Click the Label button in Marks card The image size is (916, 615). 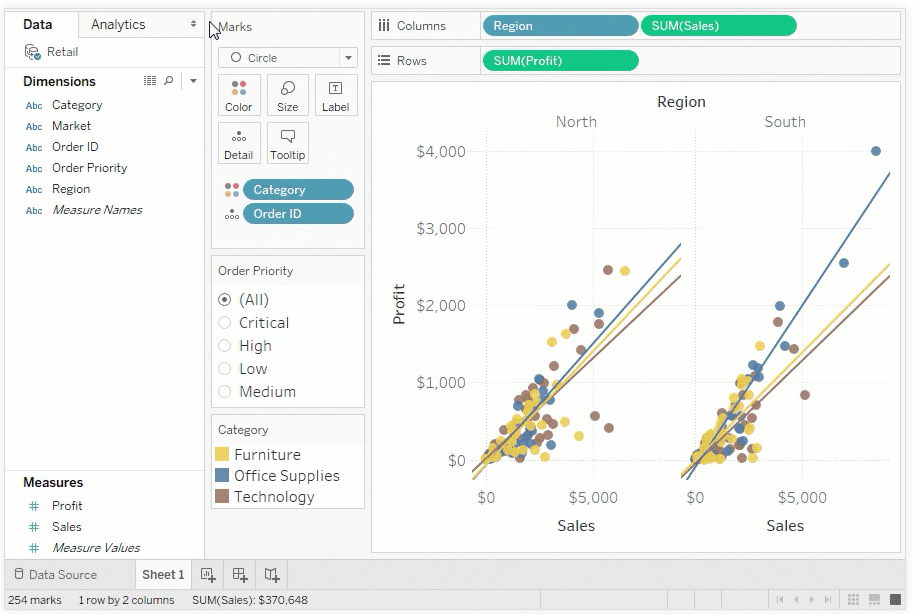(336, 95)
